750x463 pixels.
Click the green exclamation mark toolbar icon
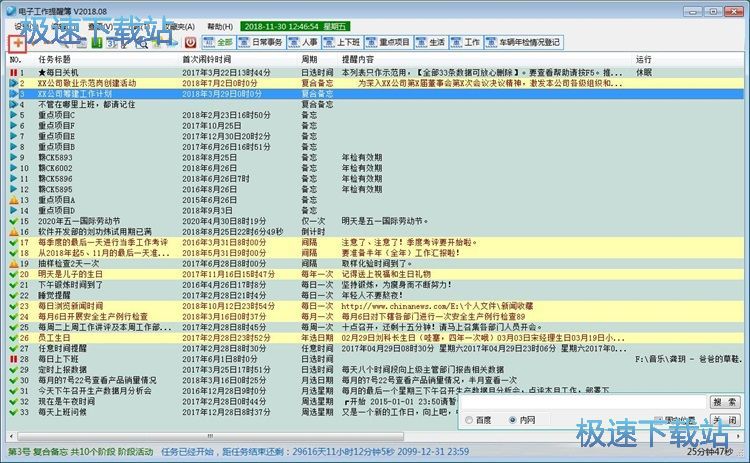(x=97, y=44)
